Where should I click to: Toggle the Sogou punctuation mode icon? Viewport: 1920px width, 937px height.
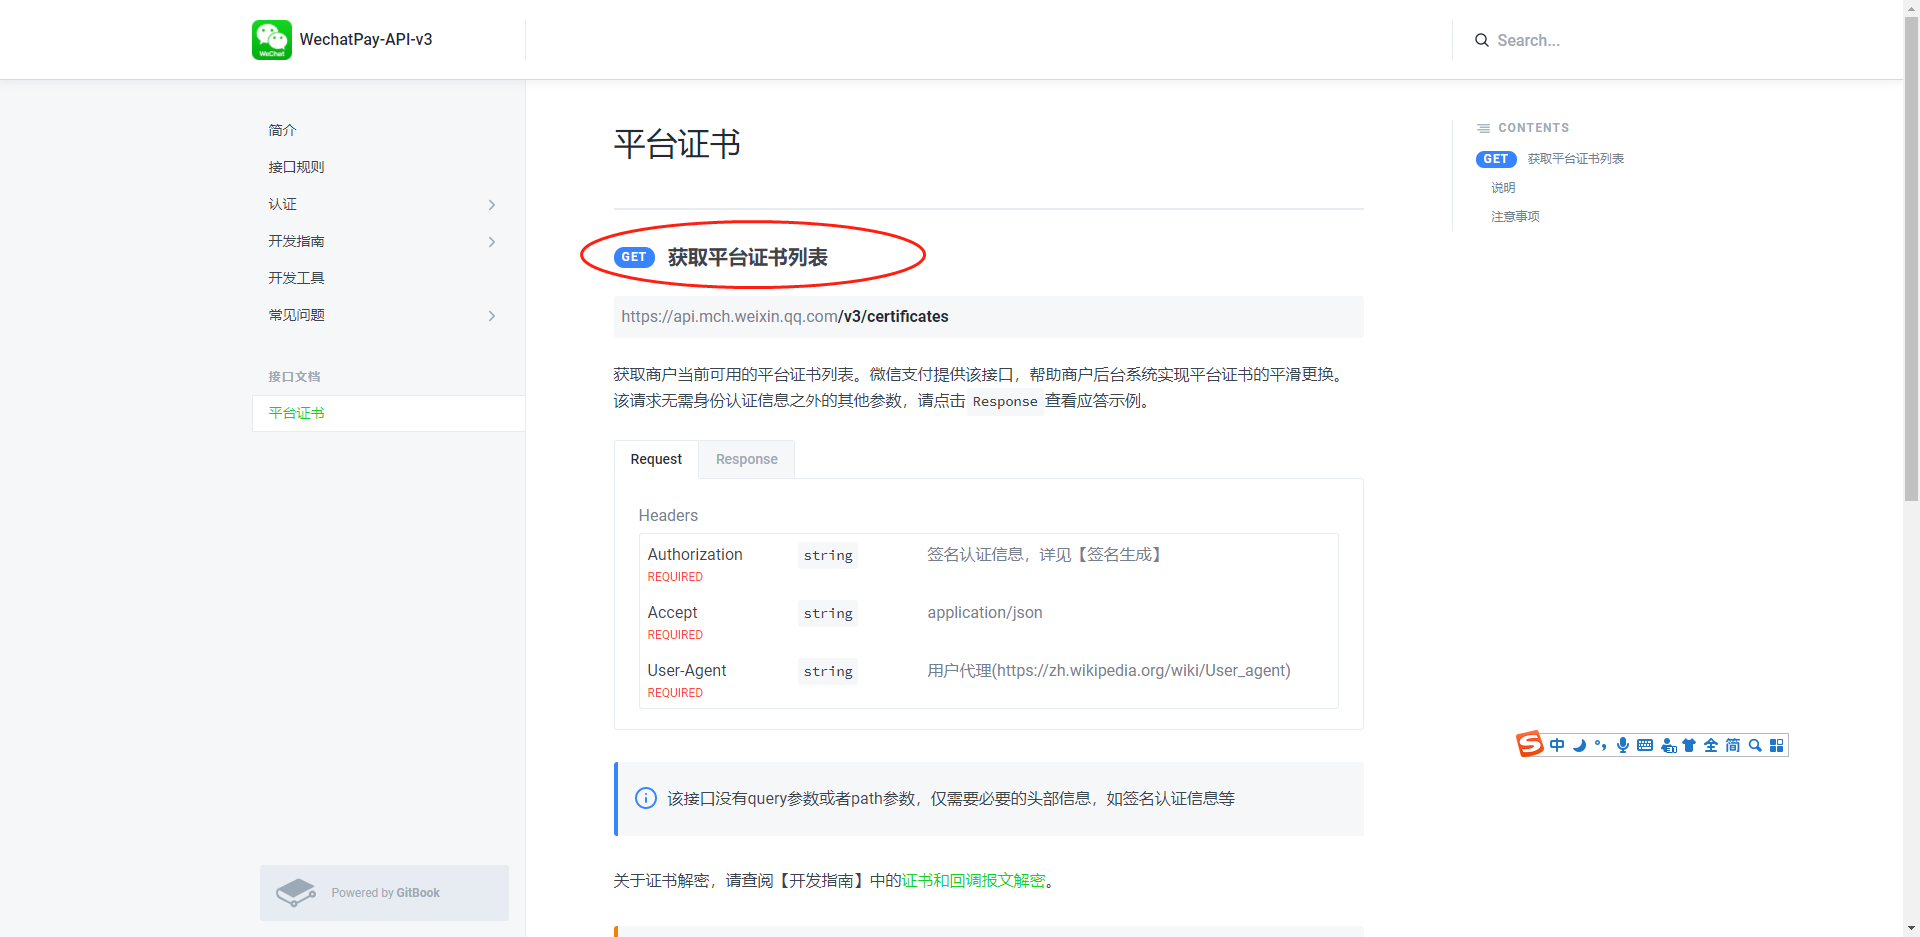pos(1601,745)
